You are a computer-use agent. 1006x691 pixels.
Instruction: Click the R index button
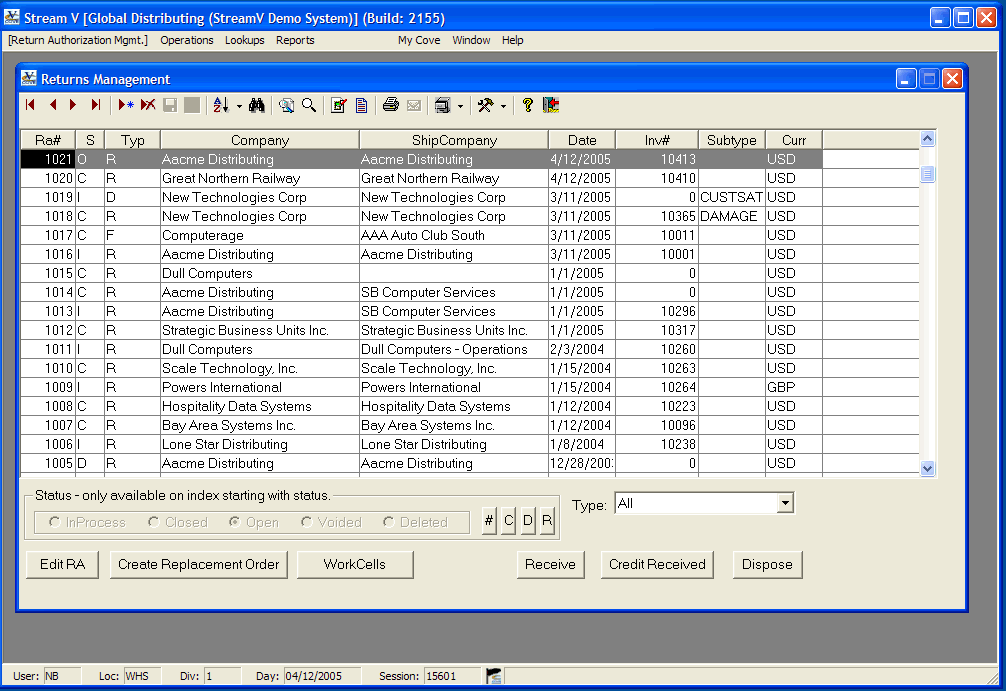pos(547,520)
